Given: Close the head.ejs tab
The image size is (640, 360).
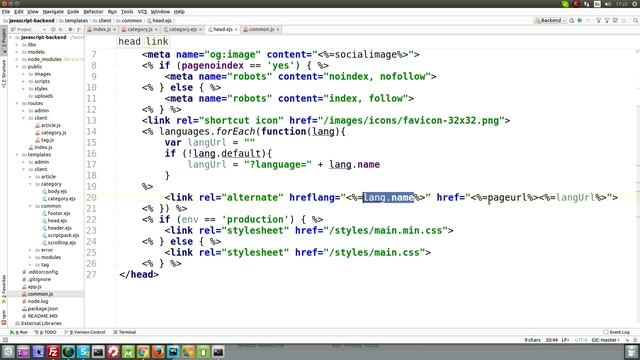Looking at the screenshot, I should (x=236, y=29).
